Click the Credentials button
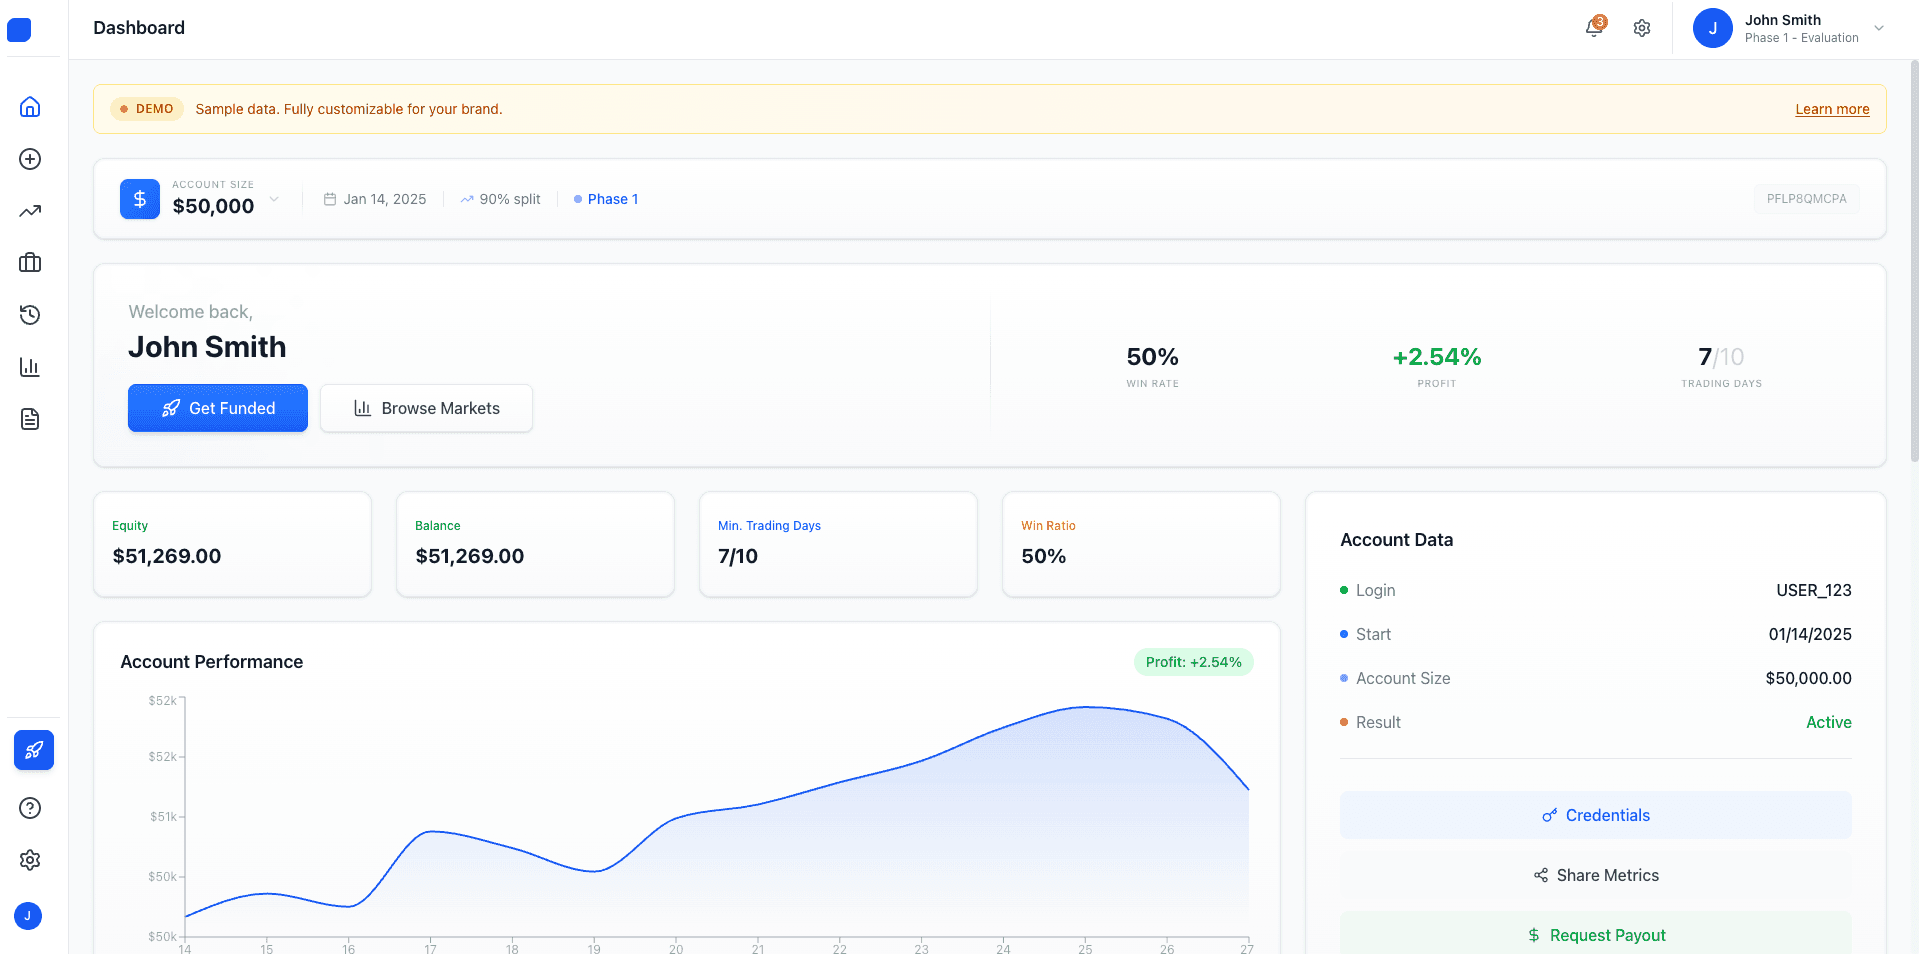Image resolution: width=1919 pixels, height=954 pixels. [1595, 815]
